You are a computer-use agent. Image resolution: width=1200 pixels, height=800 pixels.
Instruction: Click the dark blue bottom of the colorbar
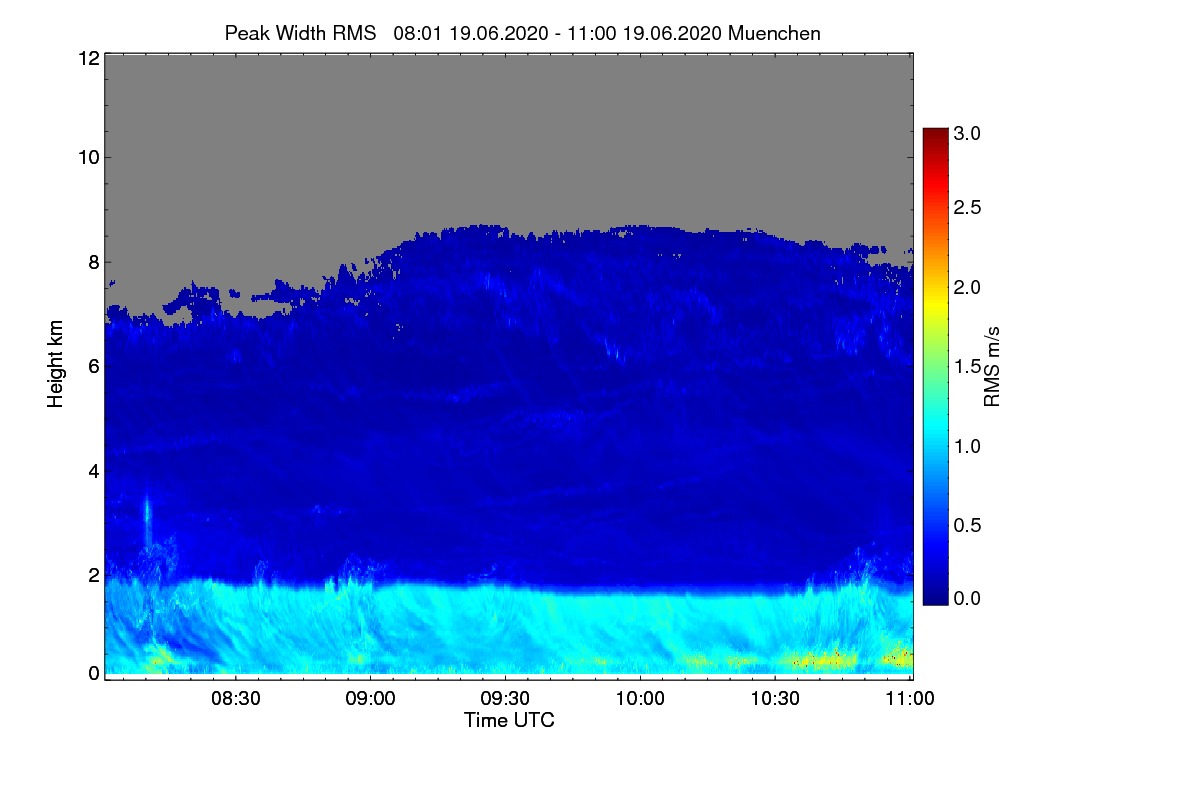click(935, 595)
